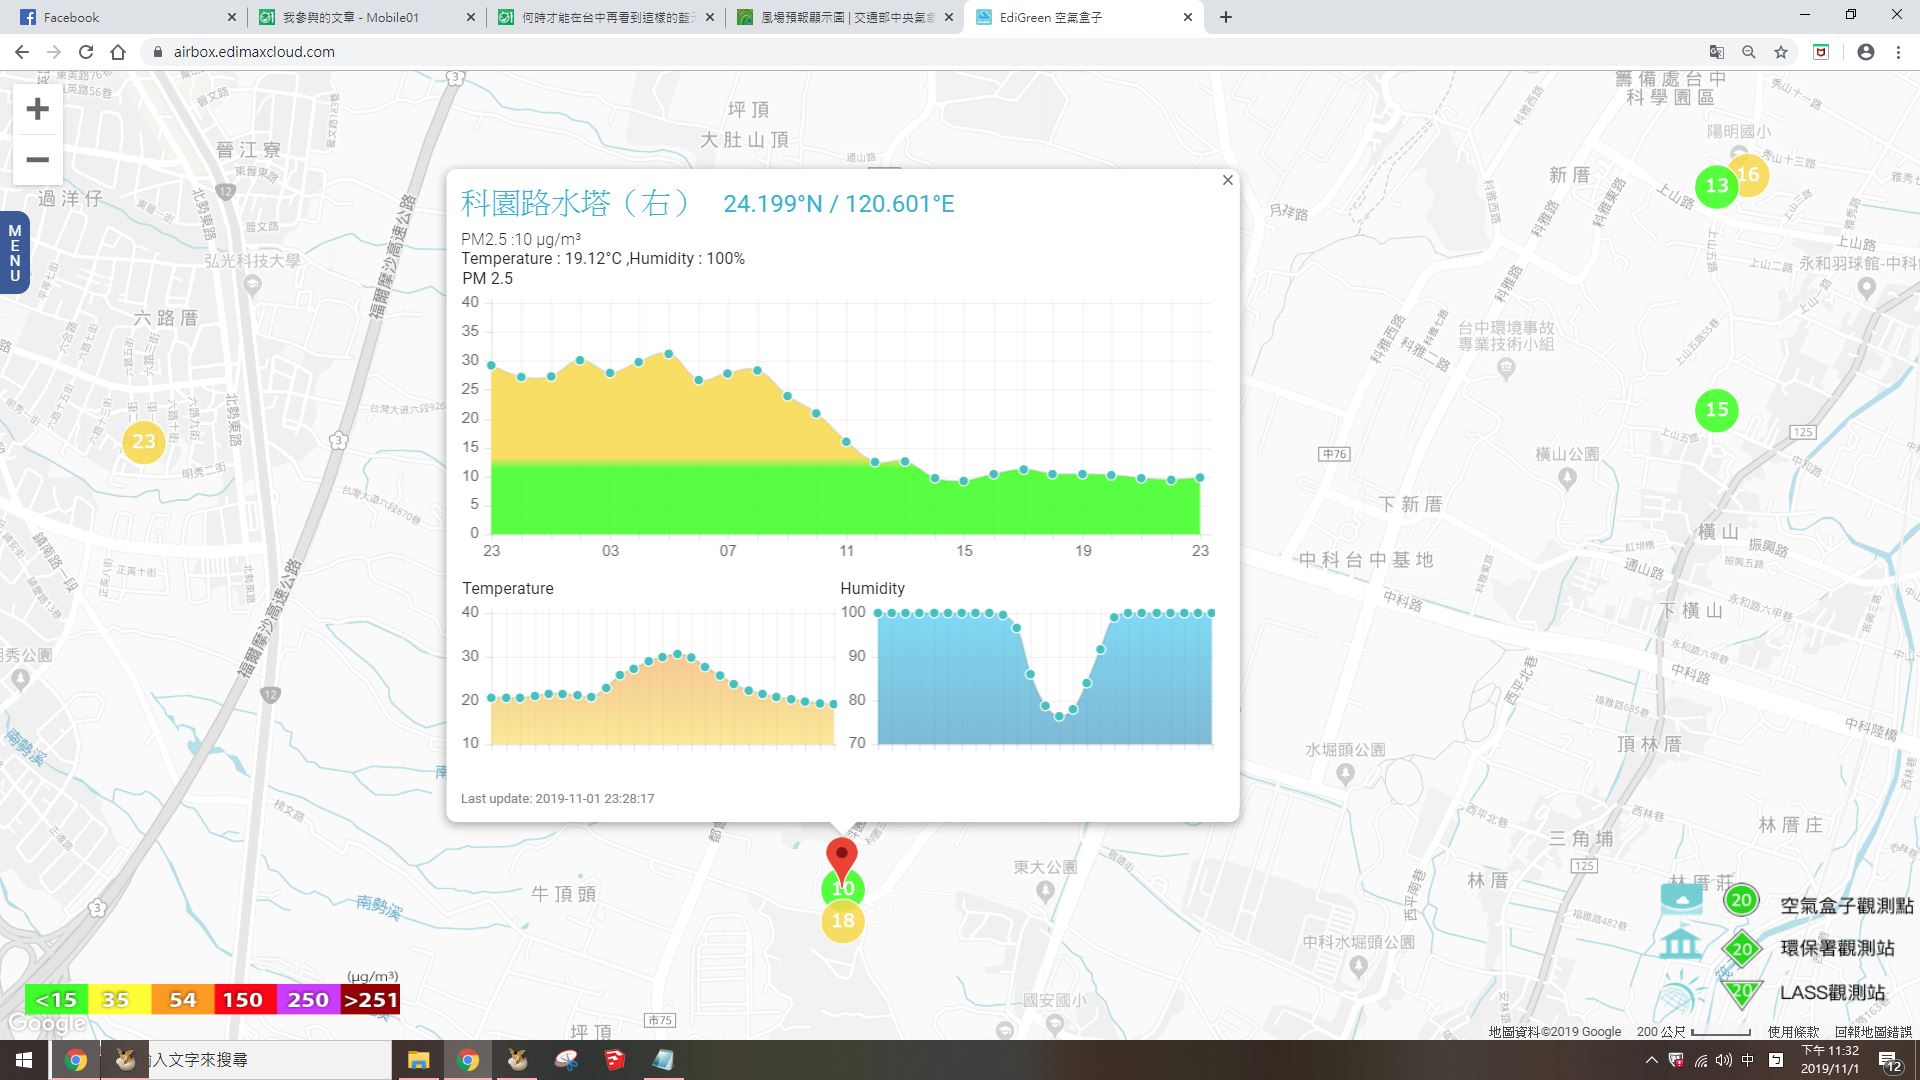1920x1080 pixels.
Task: Open the Windows Start menu
Action: 24,1060
